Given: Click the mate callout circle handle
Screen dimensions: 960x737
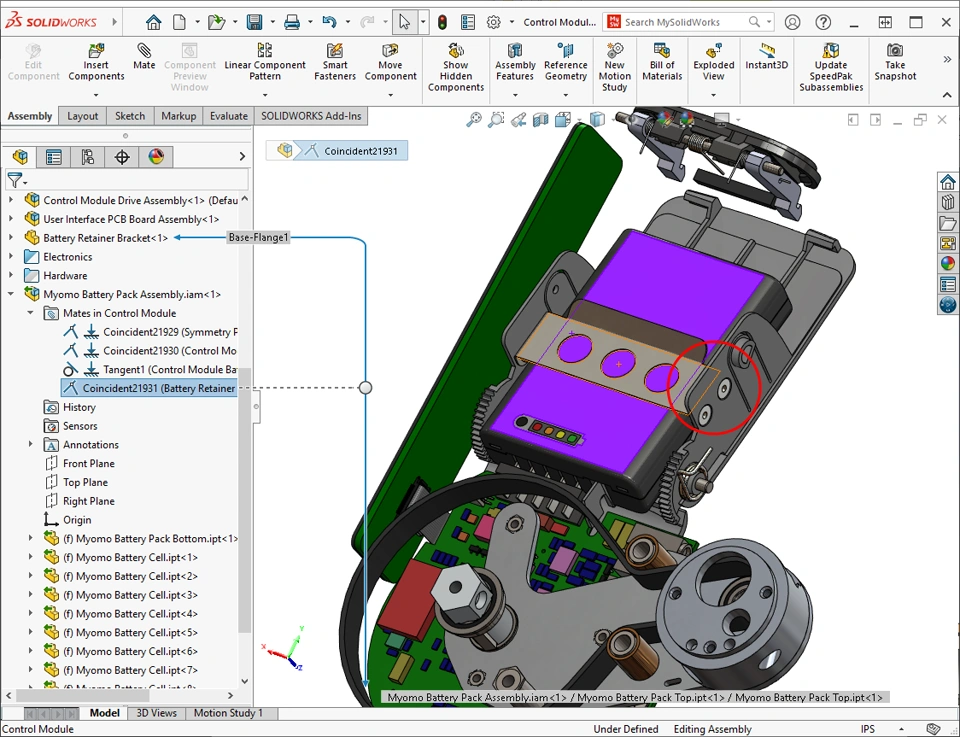Looking at the screenshot, I should click(366, 387).
